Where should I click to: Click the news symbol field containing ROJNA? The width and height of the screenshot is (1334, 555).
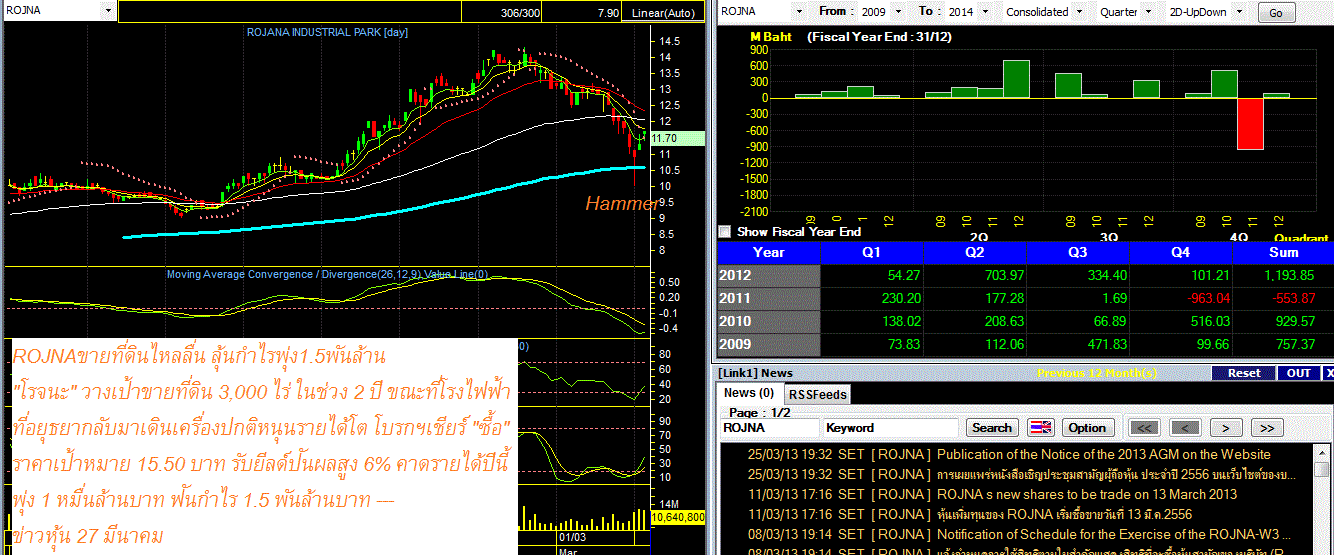pyautogui.click(x=770, y=428)
